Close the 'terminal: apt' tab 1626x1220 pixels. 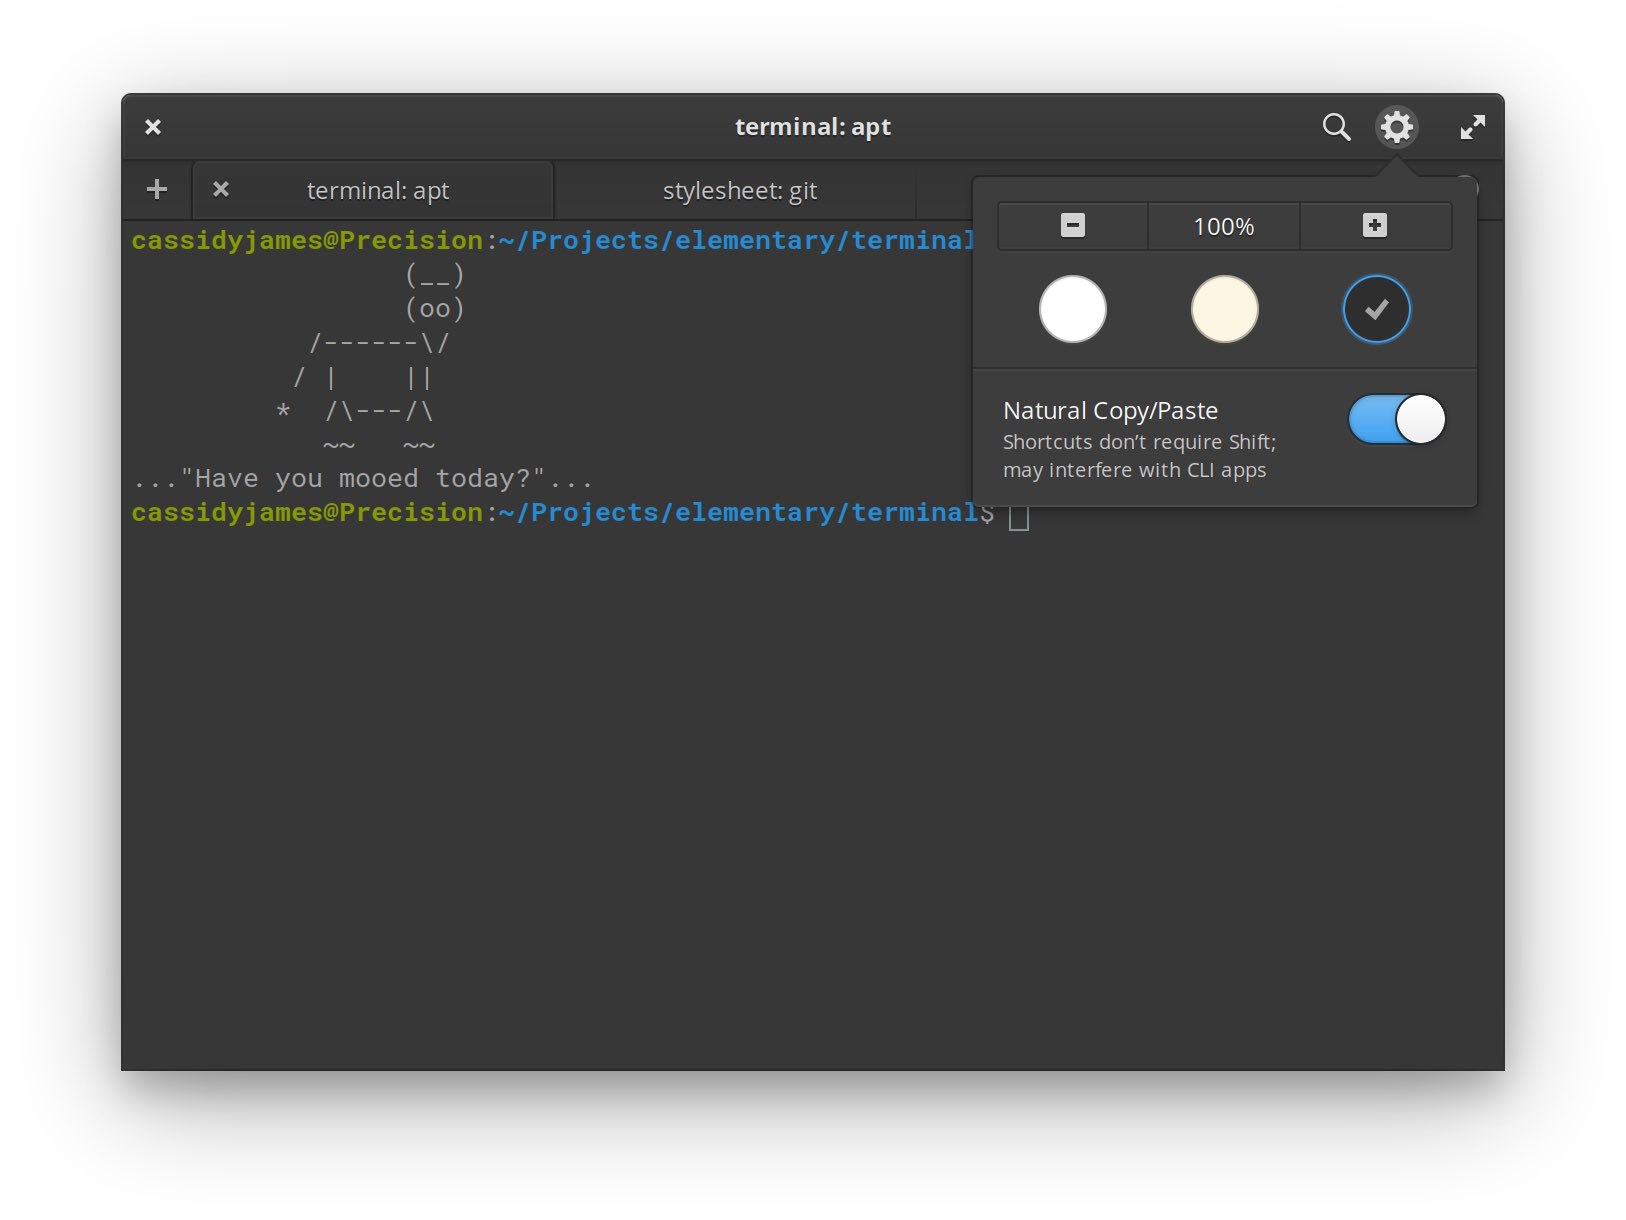coord(221,189)
